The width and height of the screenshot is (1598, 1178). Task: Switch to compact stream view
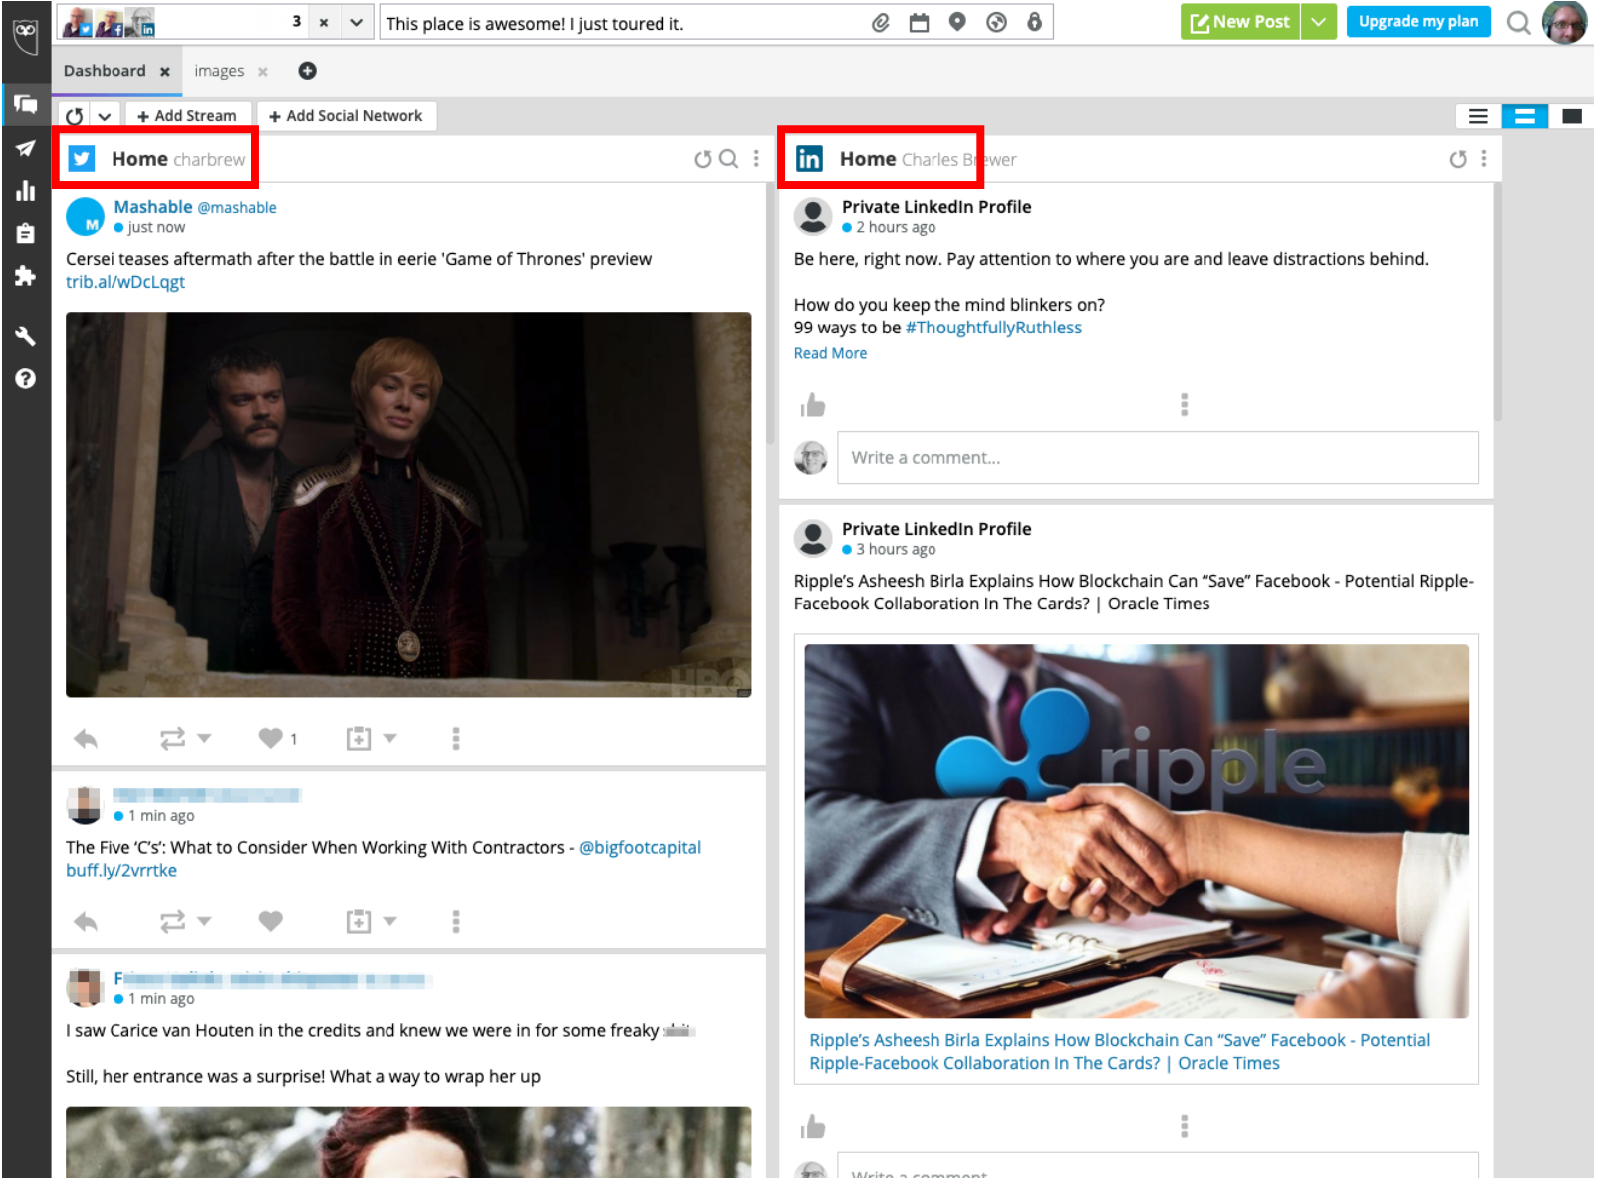[1478, 117]
